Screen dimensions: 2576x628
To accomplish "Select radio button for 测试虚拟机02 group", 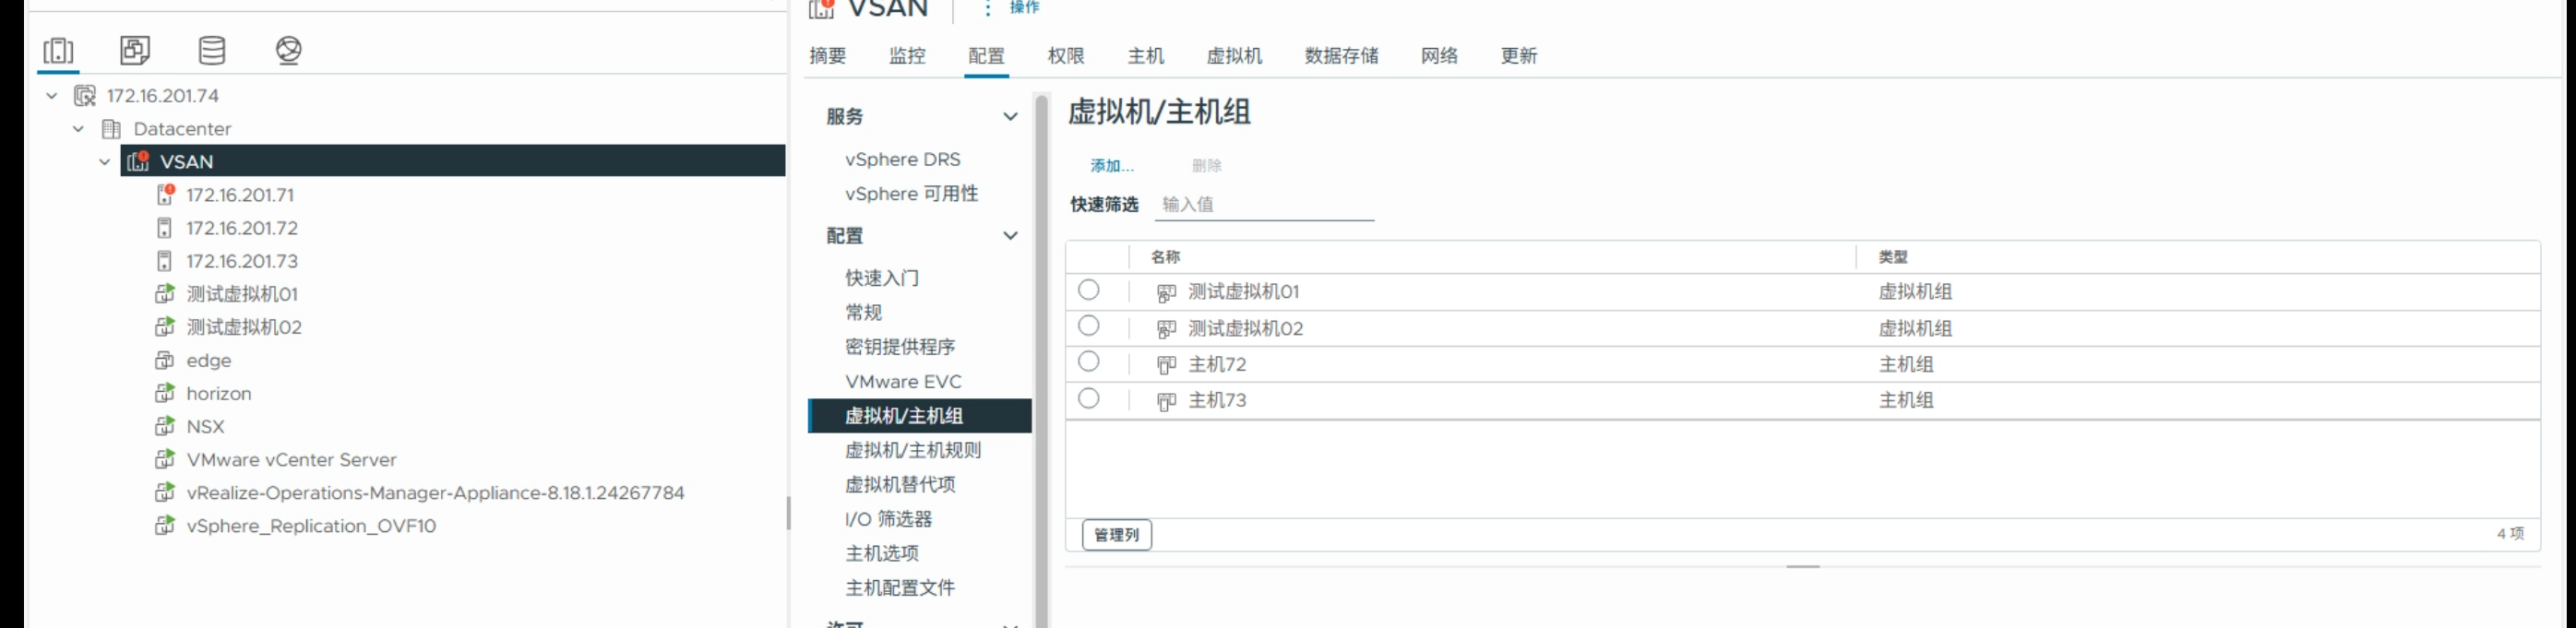I will click(1089, 326).
